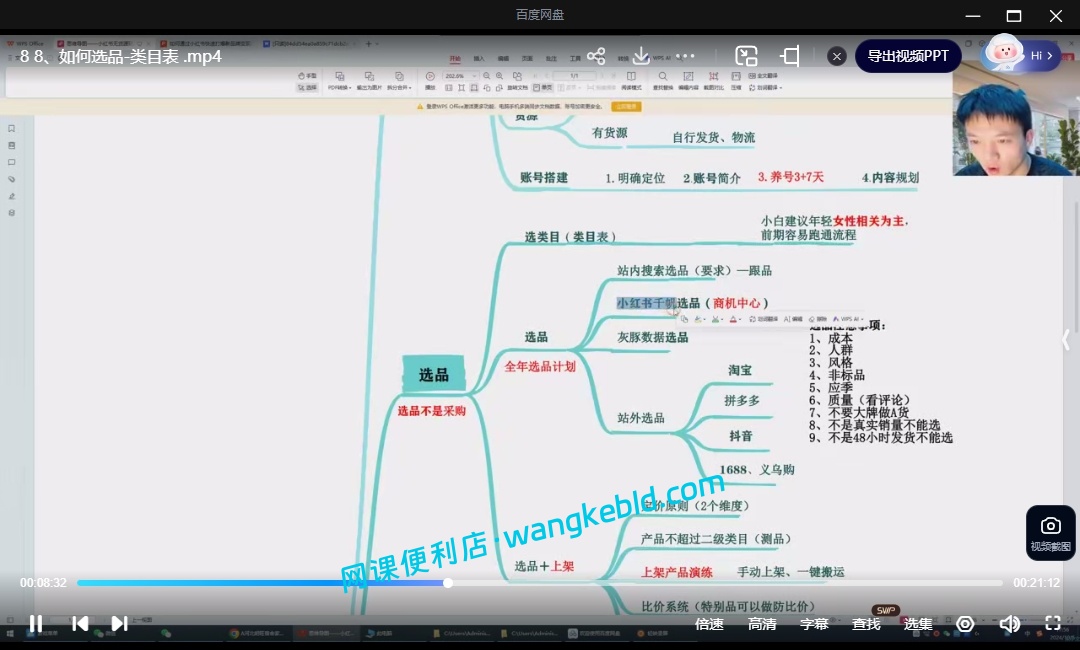
Task: Click the 比价系统（特别品可以做防比价）node
Action: coord(728,607)
